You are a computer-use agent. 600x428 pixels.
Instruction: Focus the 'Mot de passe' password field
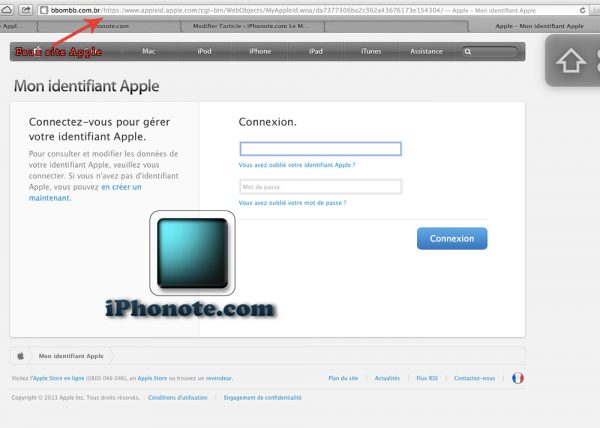[x=321, y=187]
